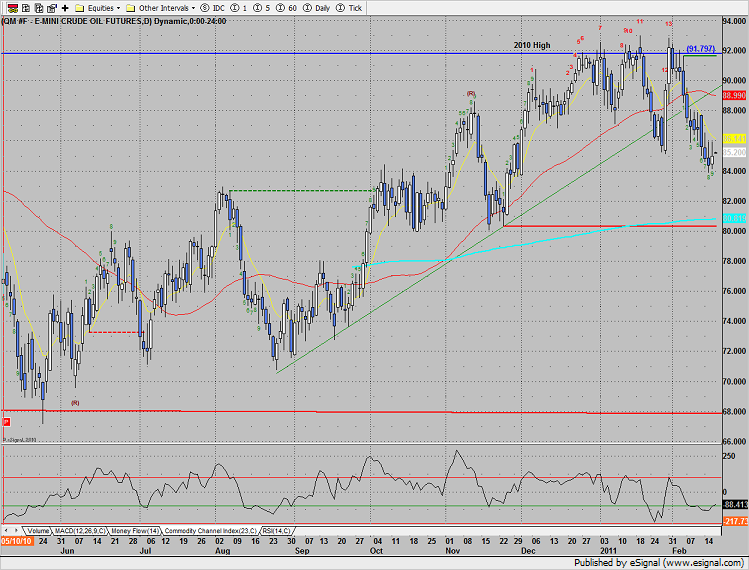Select the Commodity Channel Index(23,C) tab
Image resolution: width=749 pixels, height=570 pixels.
[x=211, y=531]
